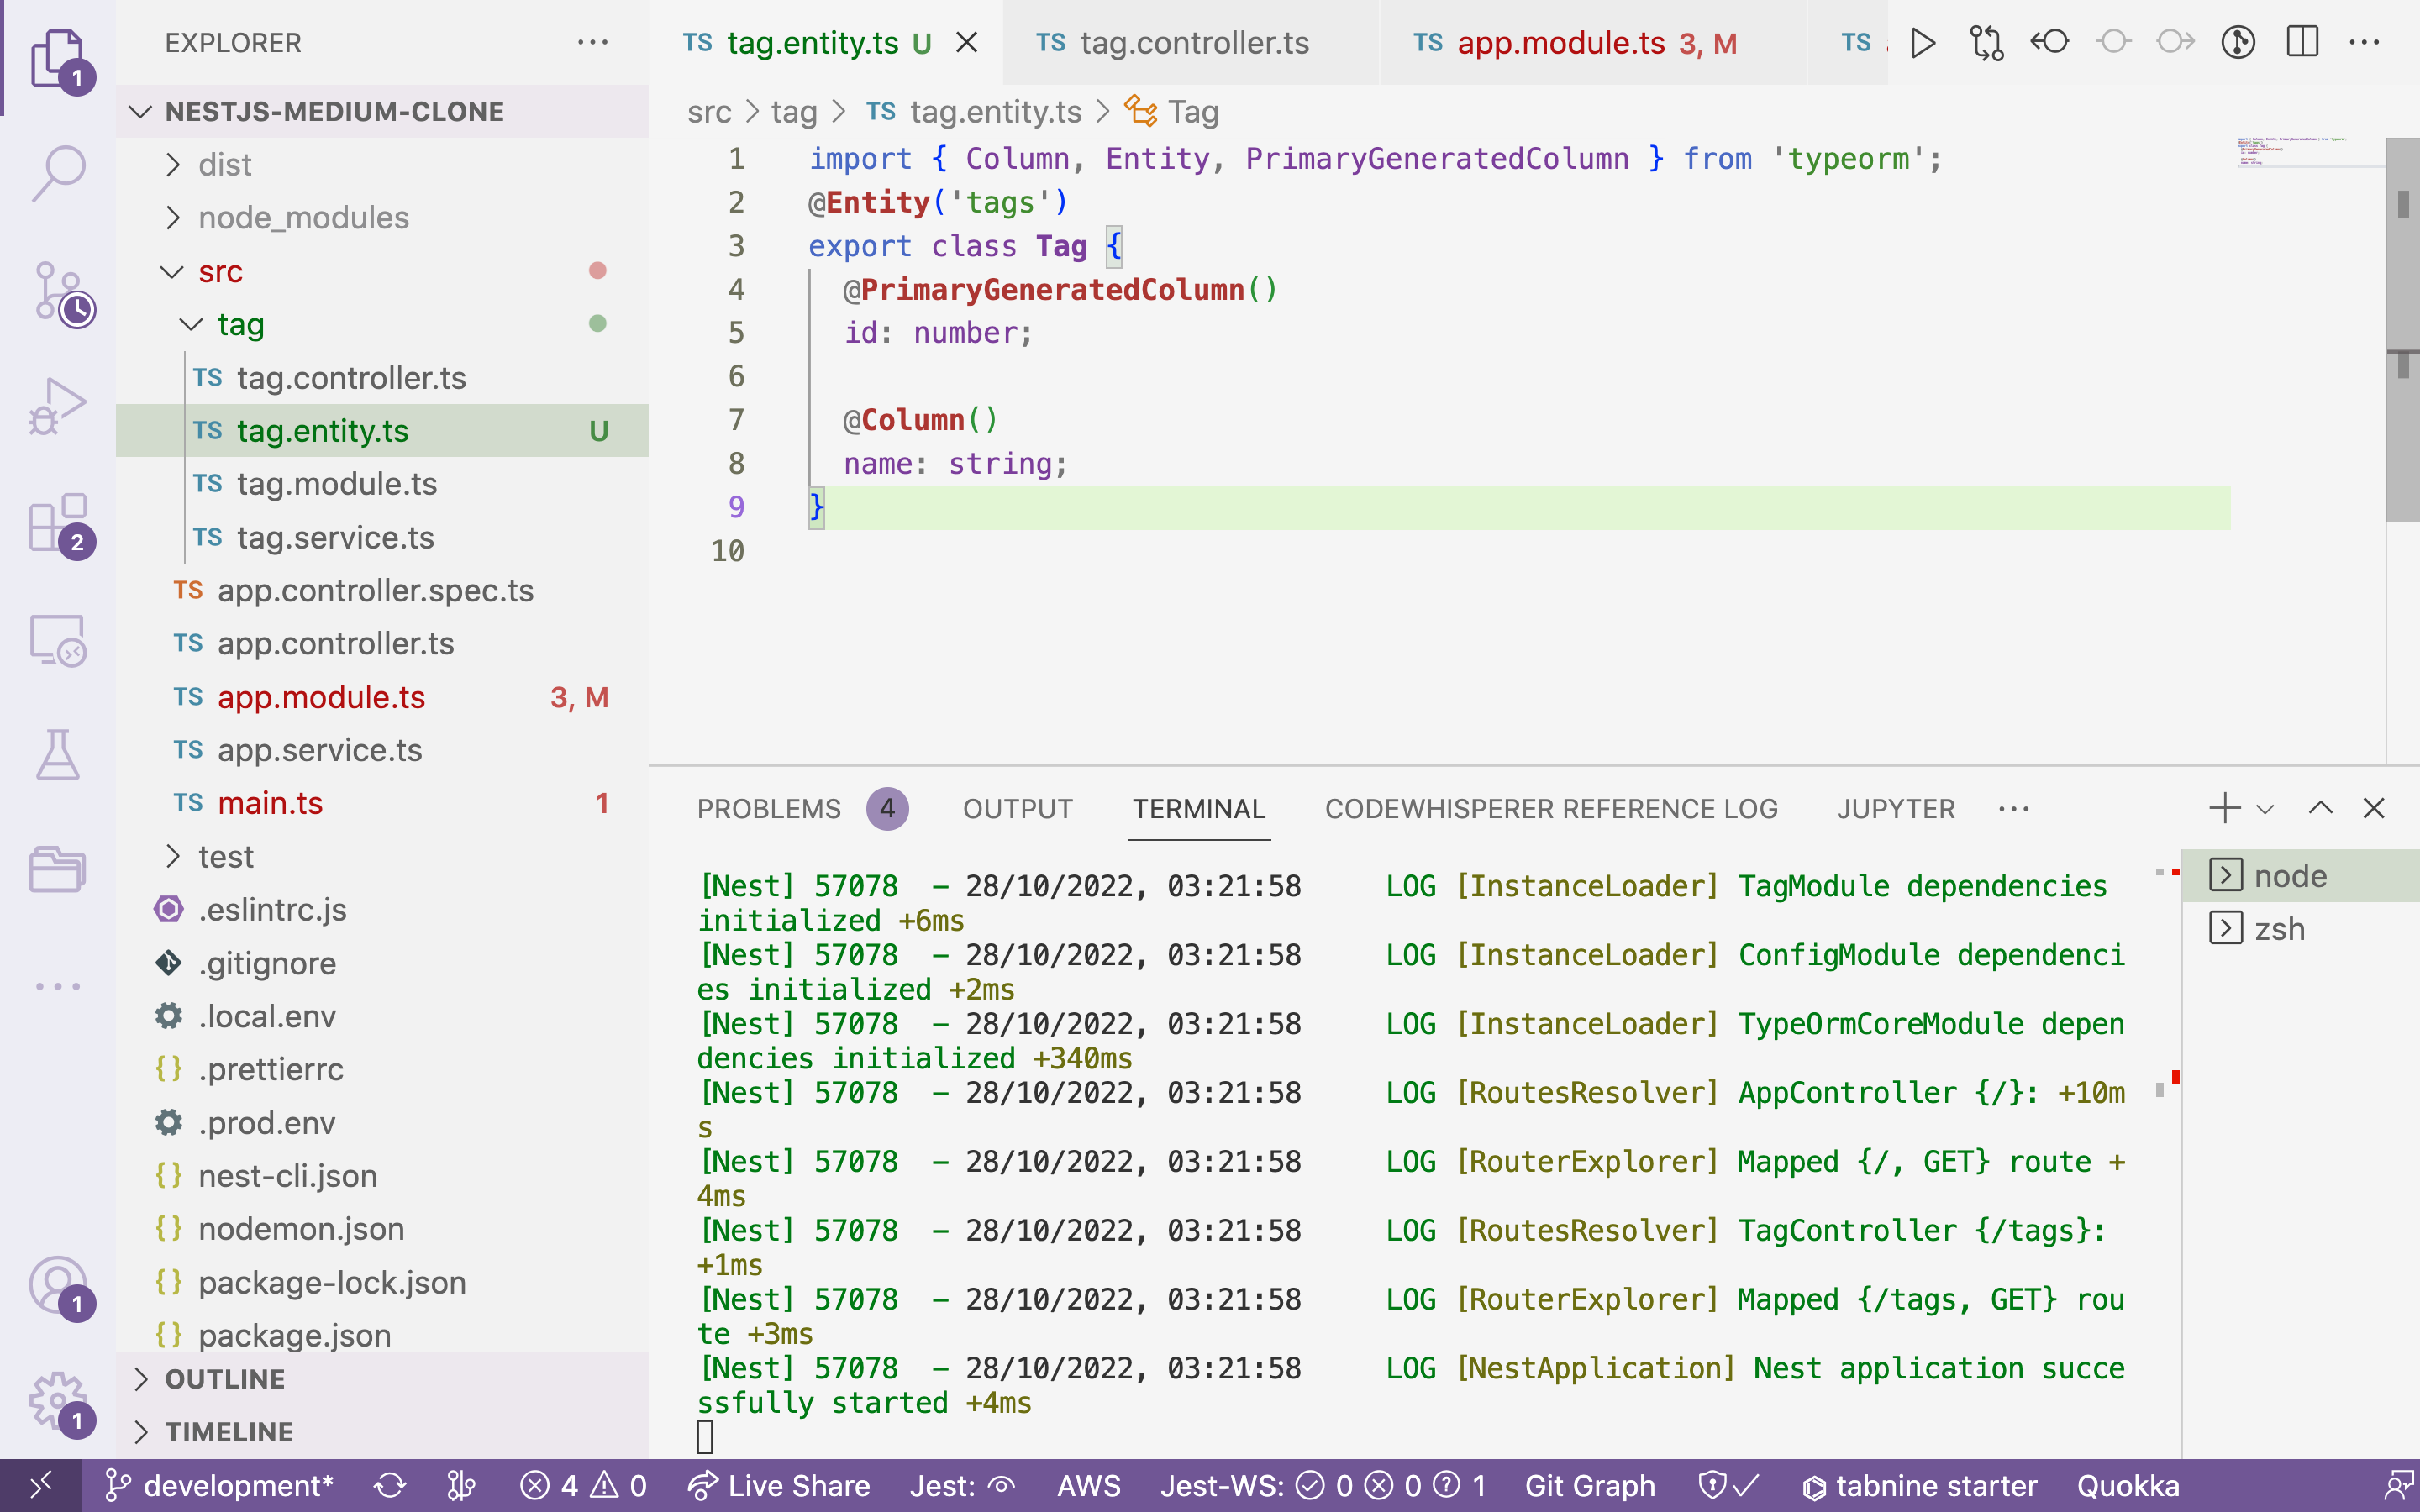Open the CODEWHISPERER REFERENCE LOG tab
This screenshot has height=1512, width=2420.
1551,808
